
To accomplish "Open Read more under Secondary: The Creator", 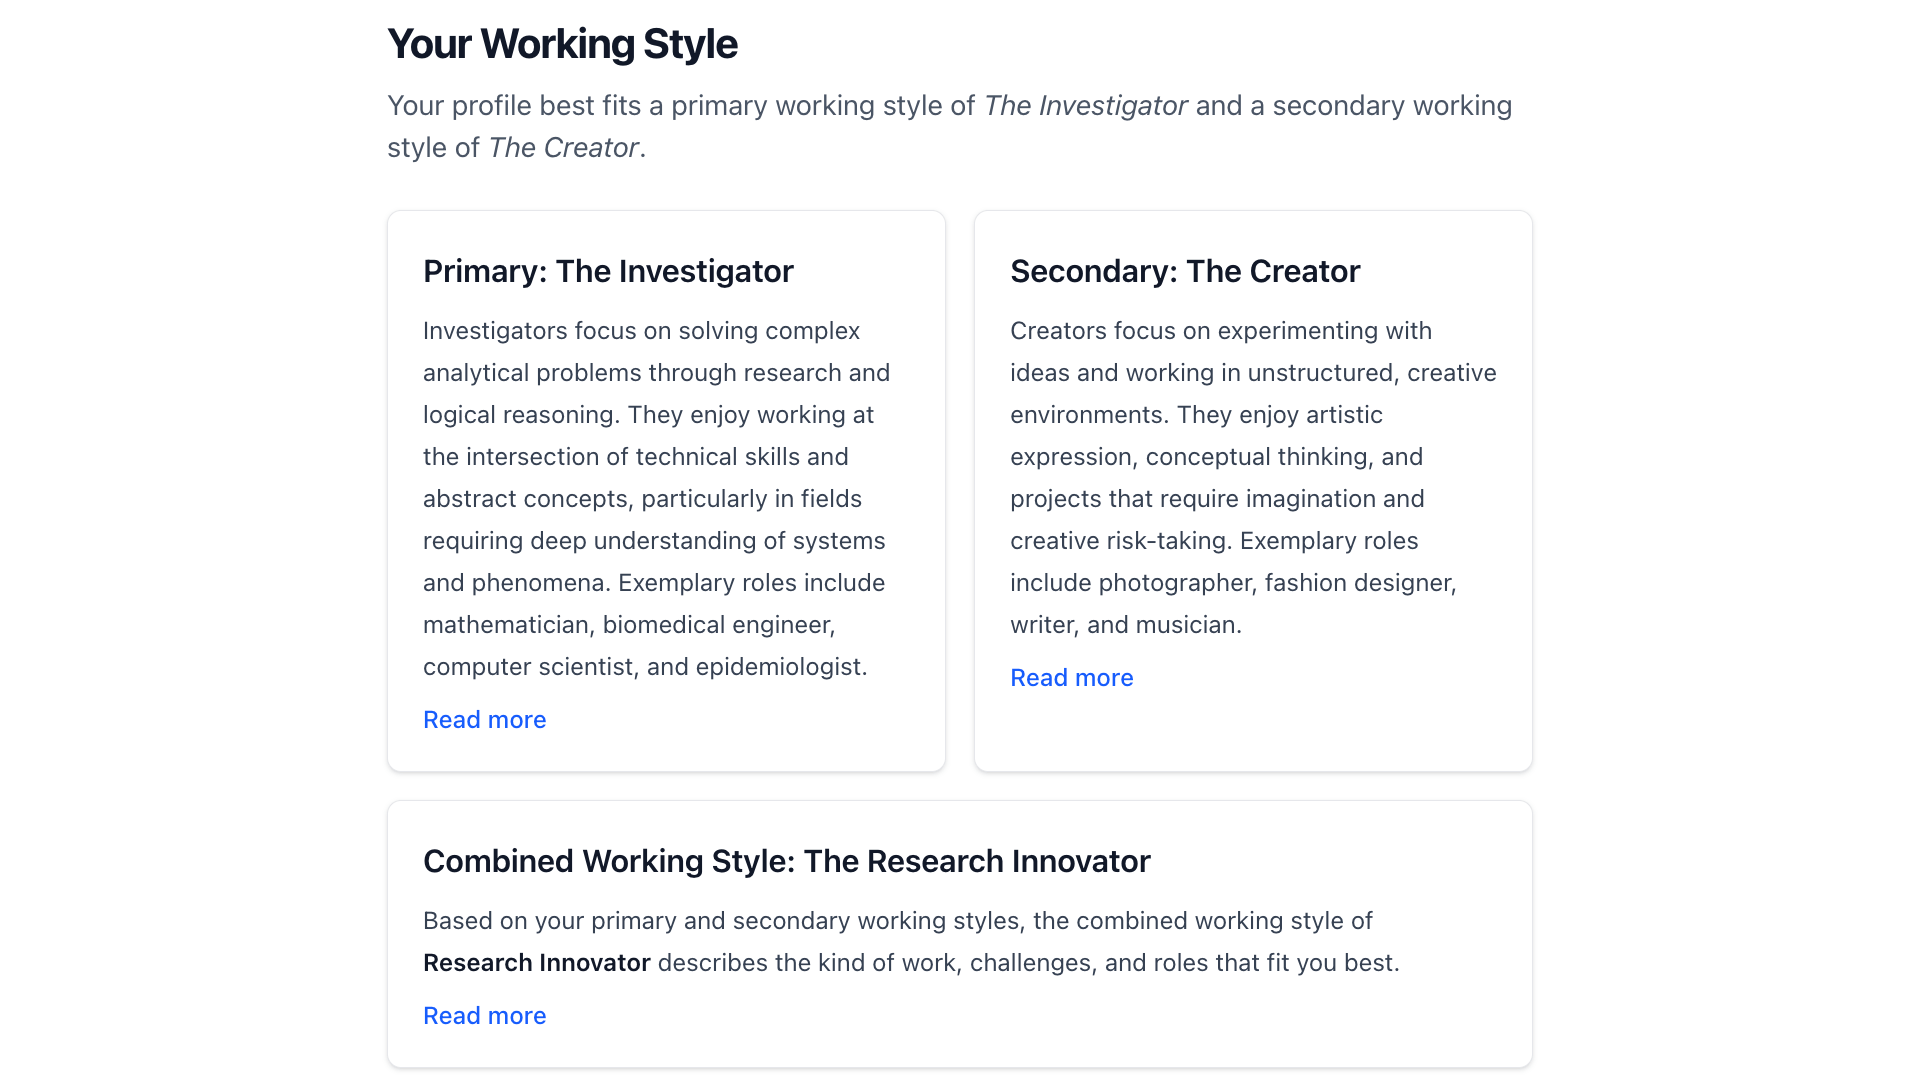I will tap(1071, 677).
